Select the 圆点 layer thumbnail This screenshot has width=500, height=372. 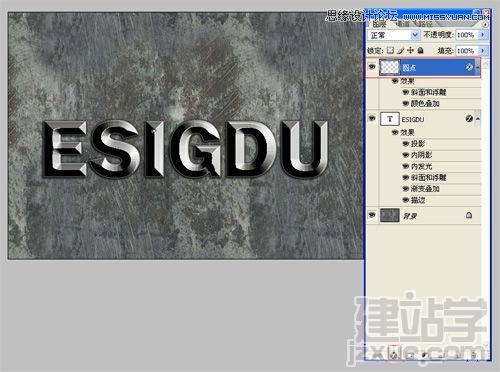click(389, 67)
